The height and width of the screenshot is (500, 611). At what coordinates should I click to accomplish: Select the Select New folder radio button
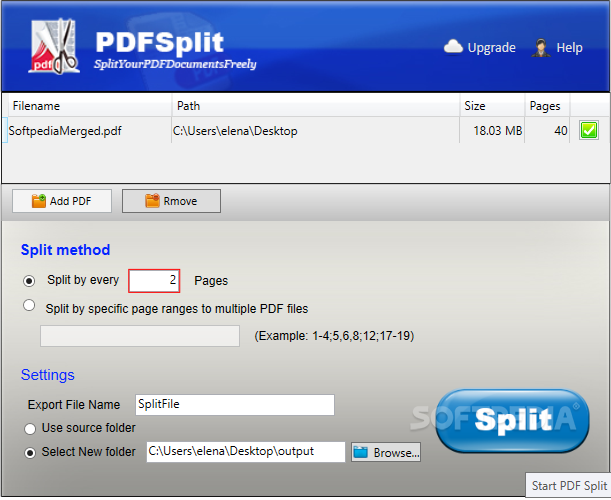pos(30,452)
